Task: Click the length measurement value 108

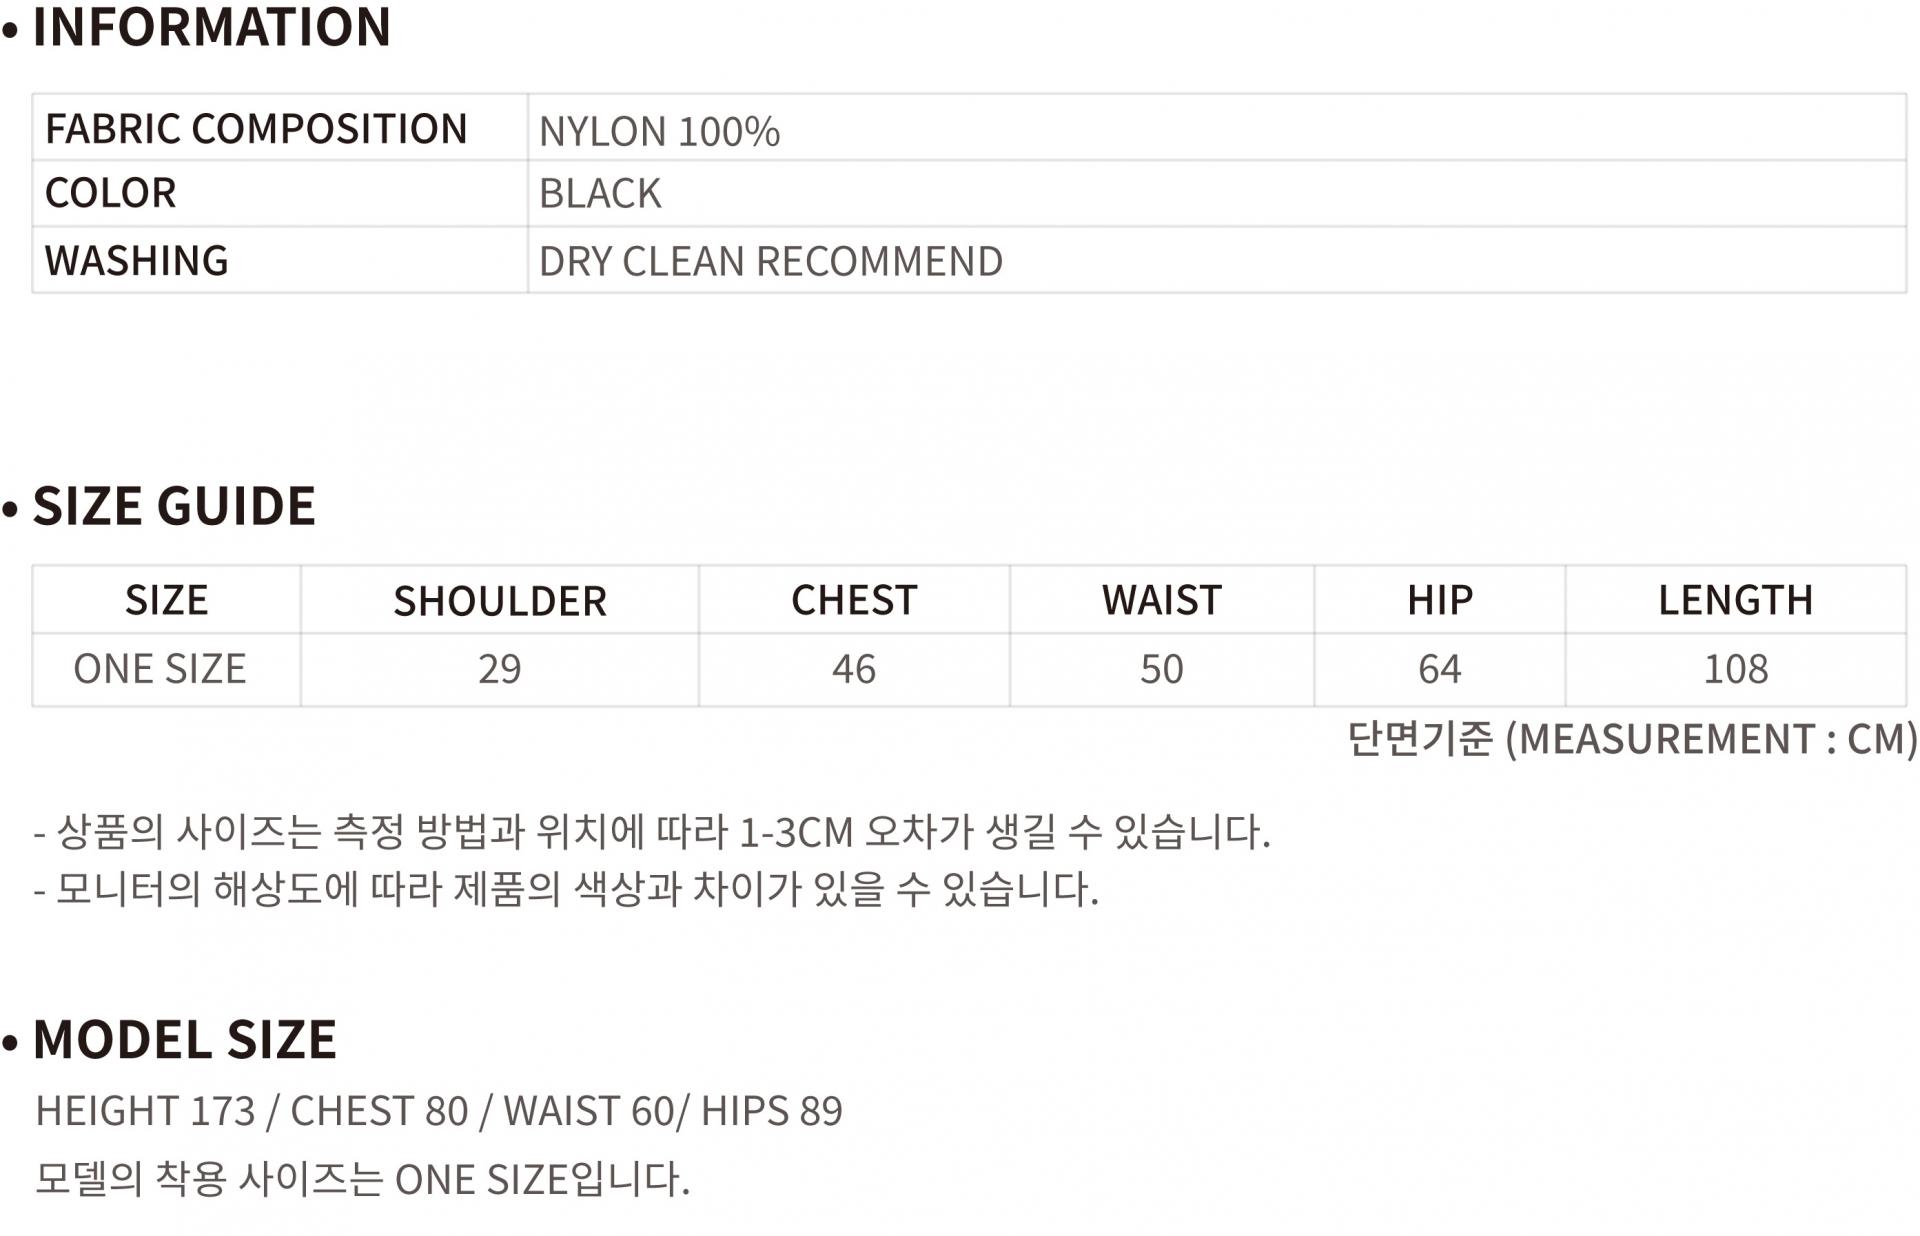Action: (x=1735, y=669)
